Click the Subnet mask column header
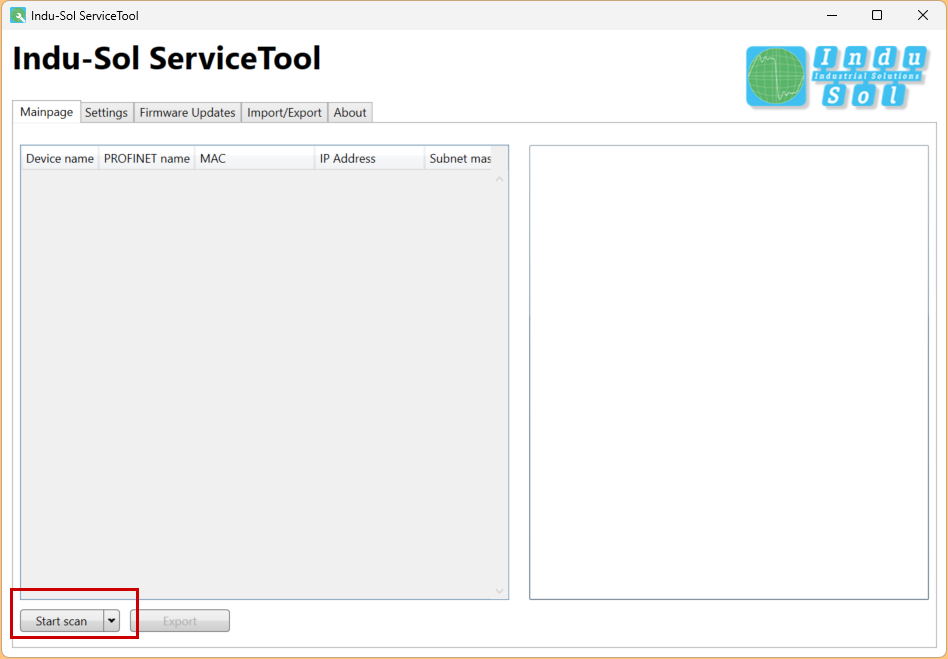 (458, 158)
